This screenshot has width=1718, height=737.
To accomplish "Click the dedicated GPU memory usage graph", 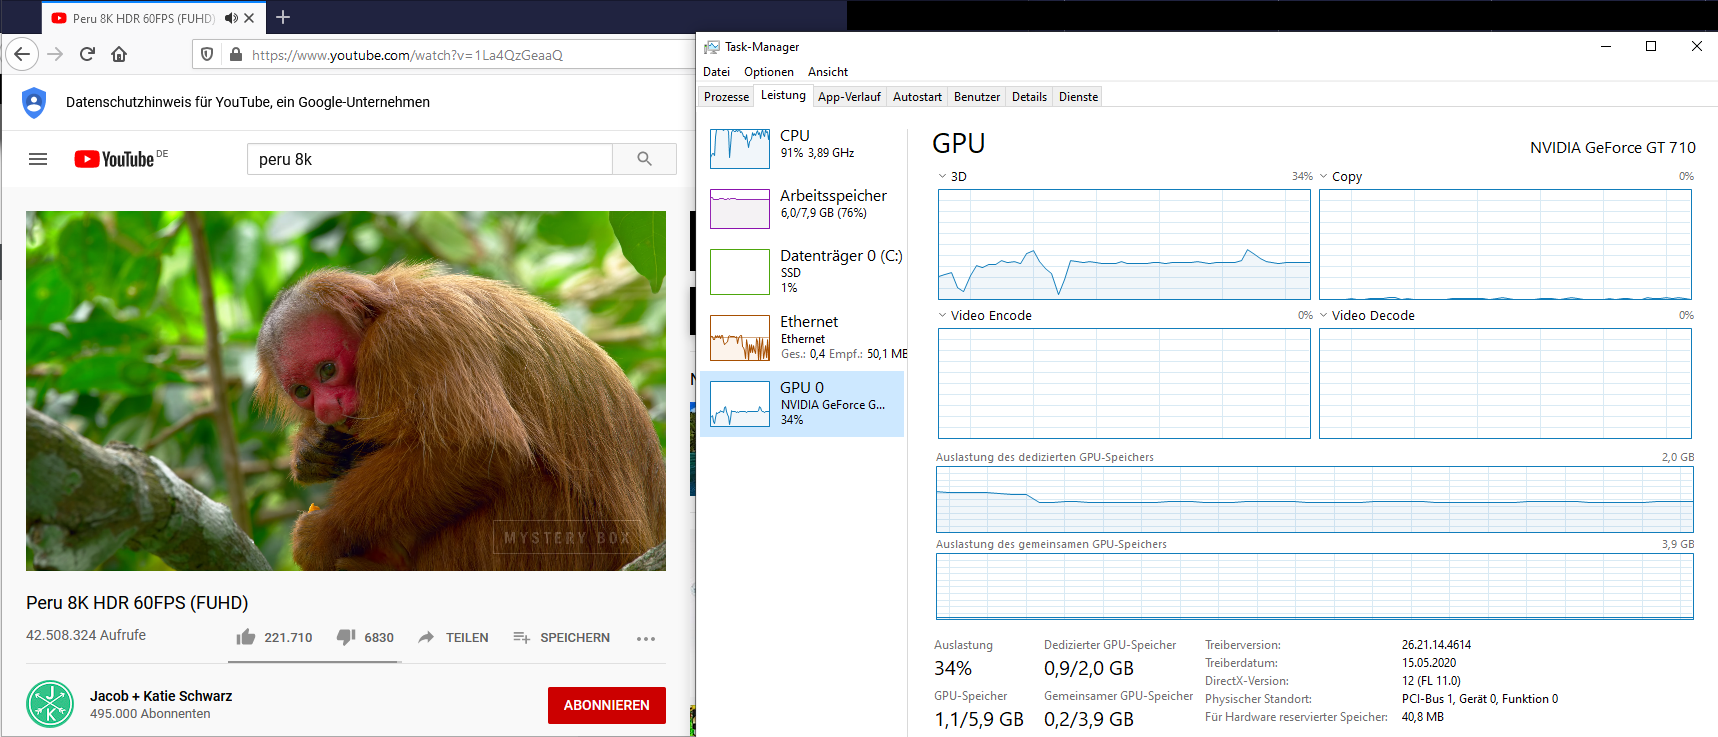I will 1315,499.
